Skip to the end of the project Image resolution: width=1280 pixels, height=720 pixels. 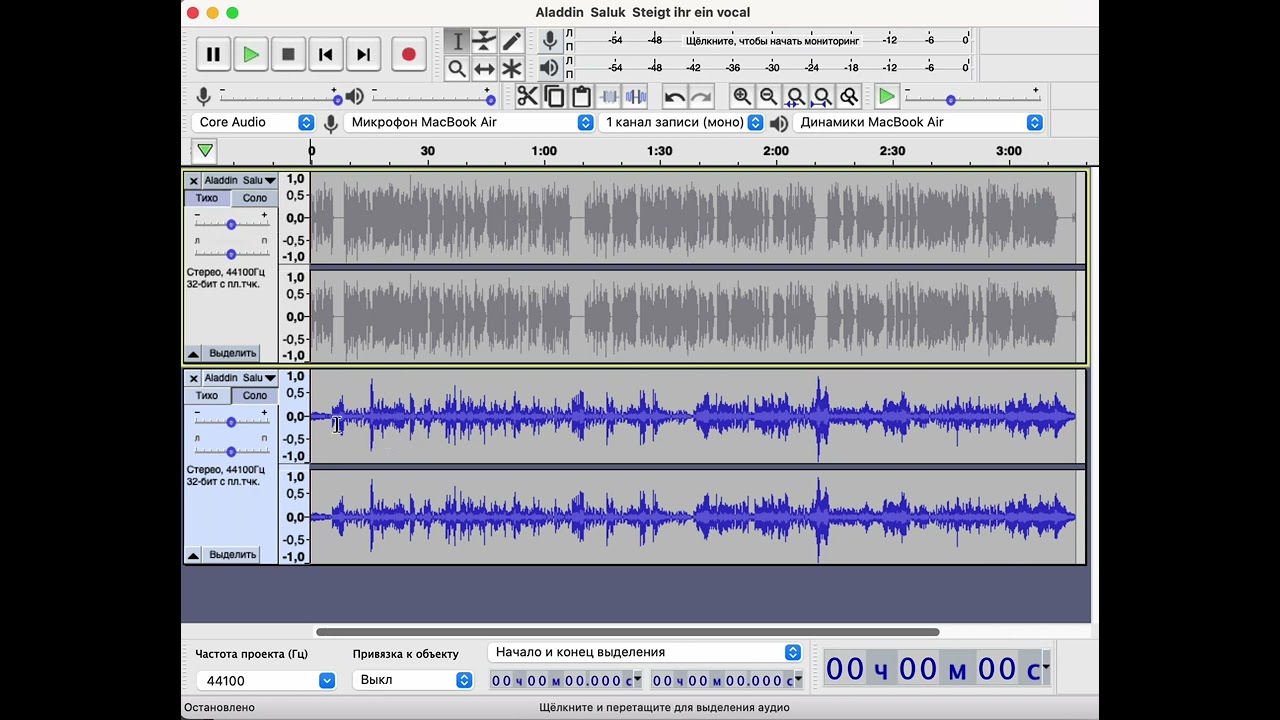click(x=363, y=55)
